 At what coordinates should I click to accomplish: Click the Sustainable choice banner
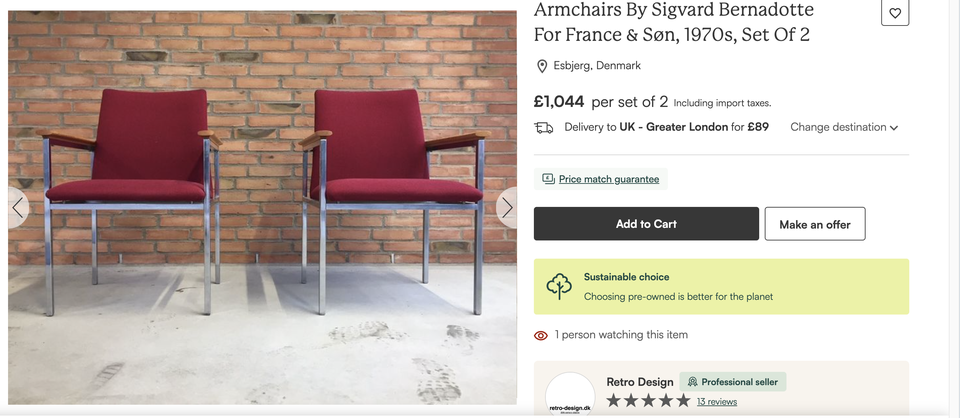coord(721,286)
